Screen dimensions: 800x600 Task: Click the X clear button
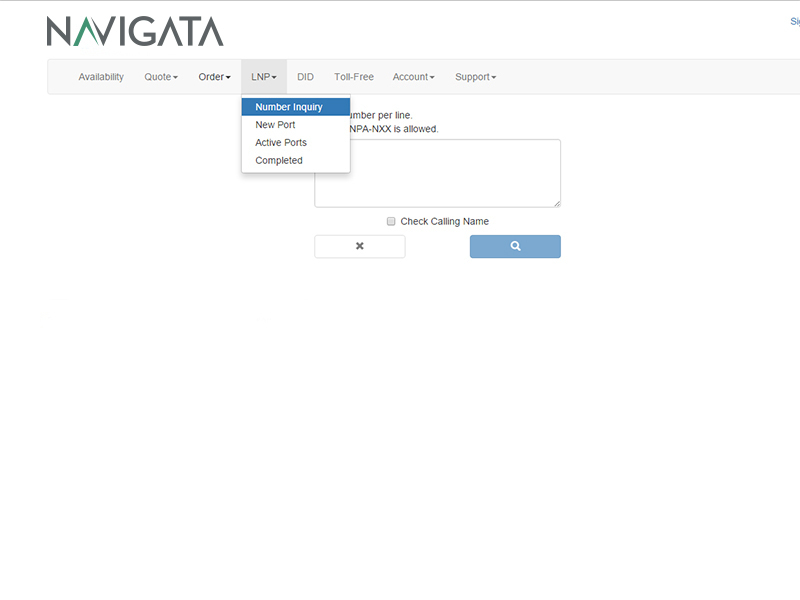[x=359, y=246]
